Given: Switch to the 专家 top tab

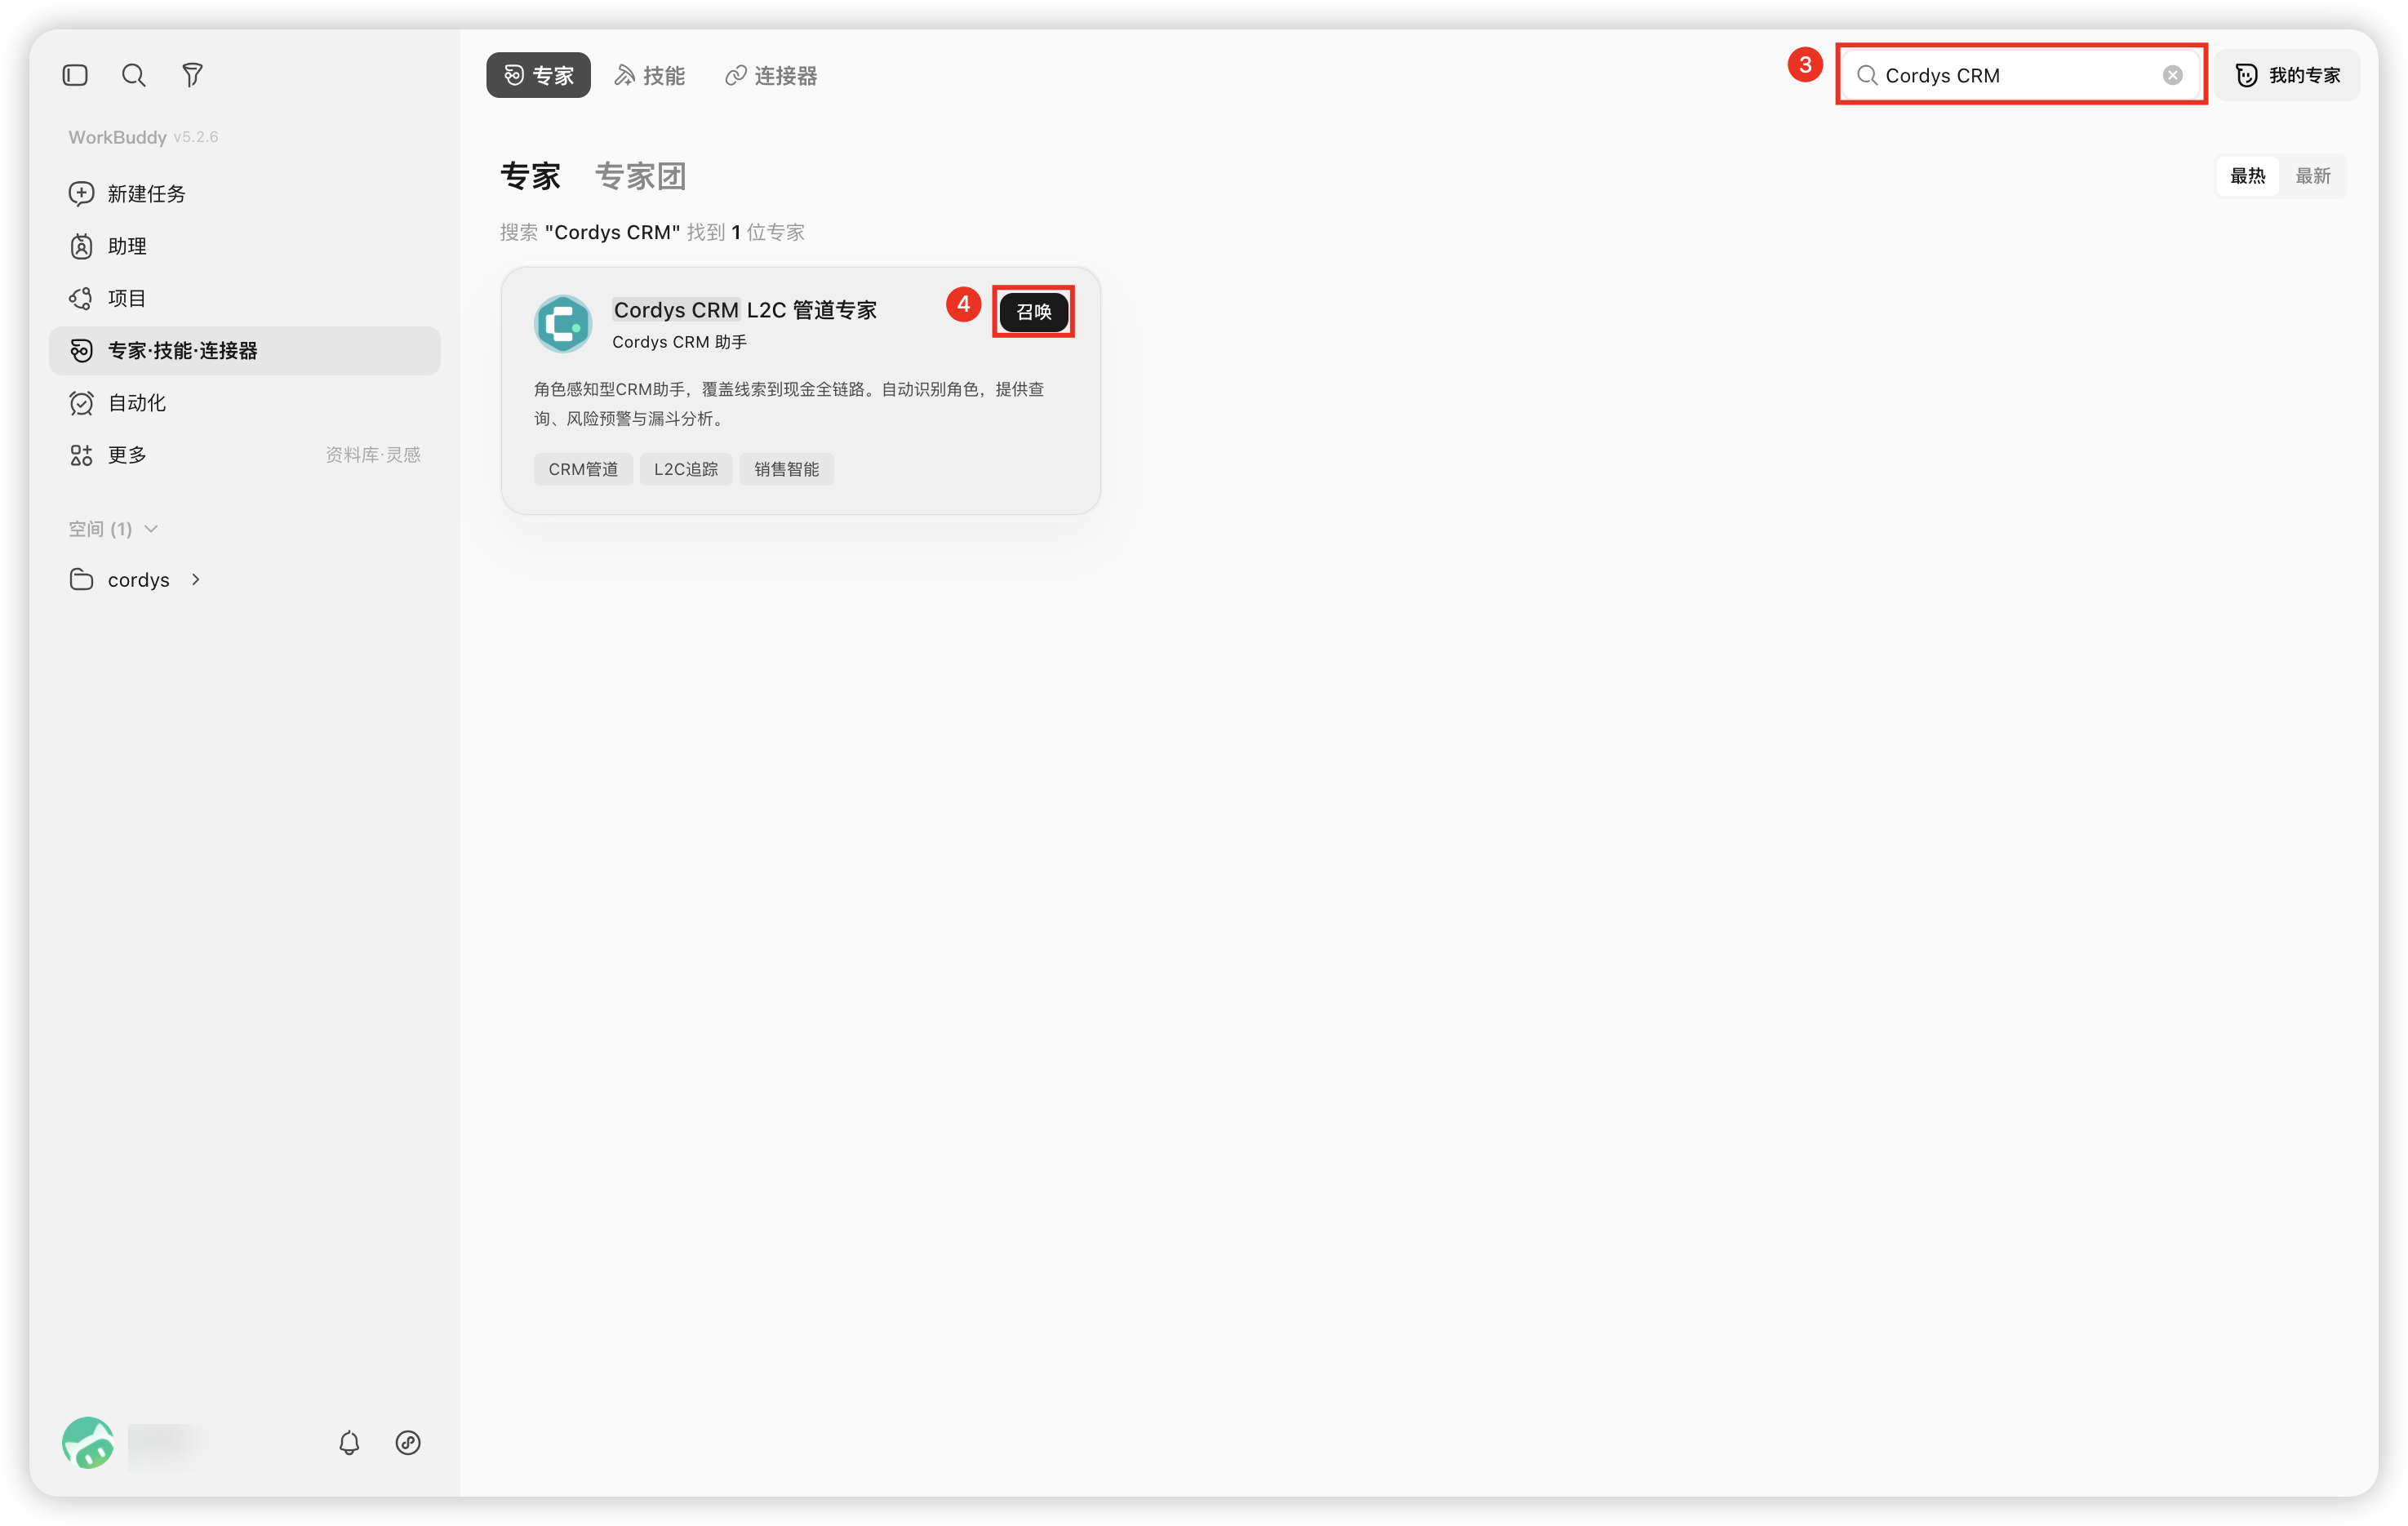Looking at the screenshot, I should pyautogui.click(x=538, y=75).
